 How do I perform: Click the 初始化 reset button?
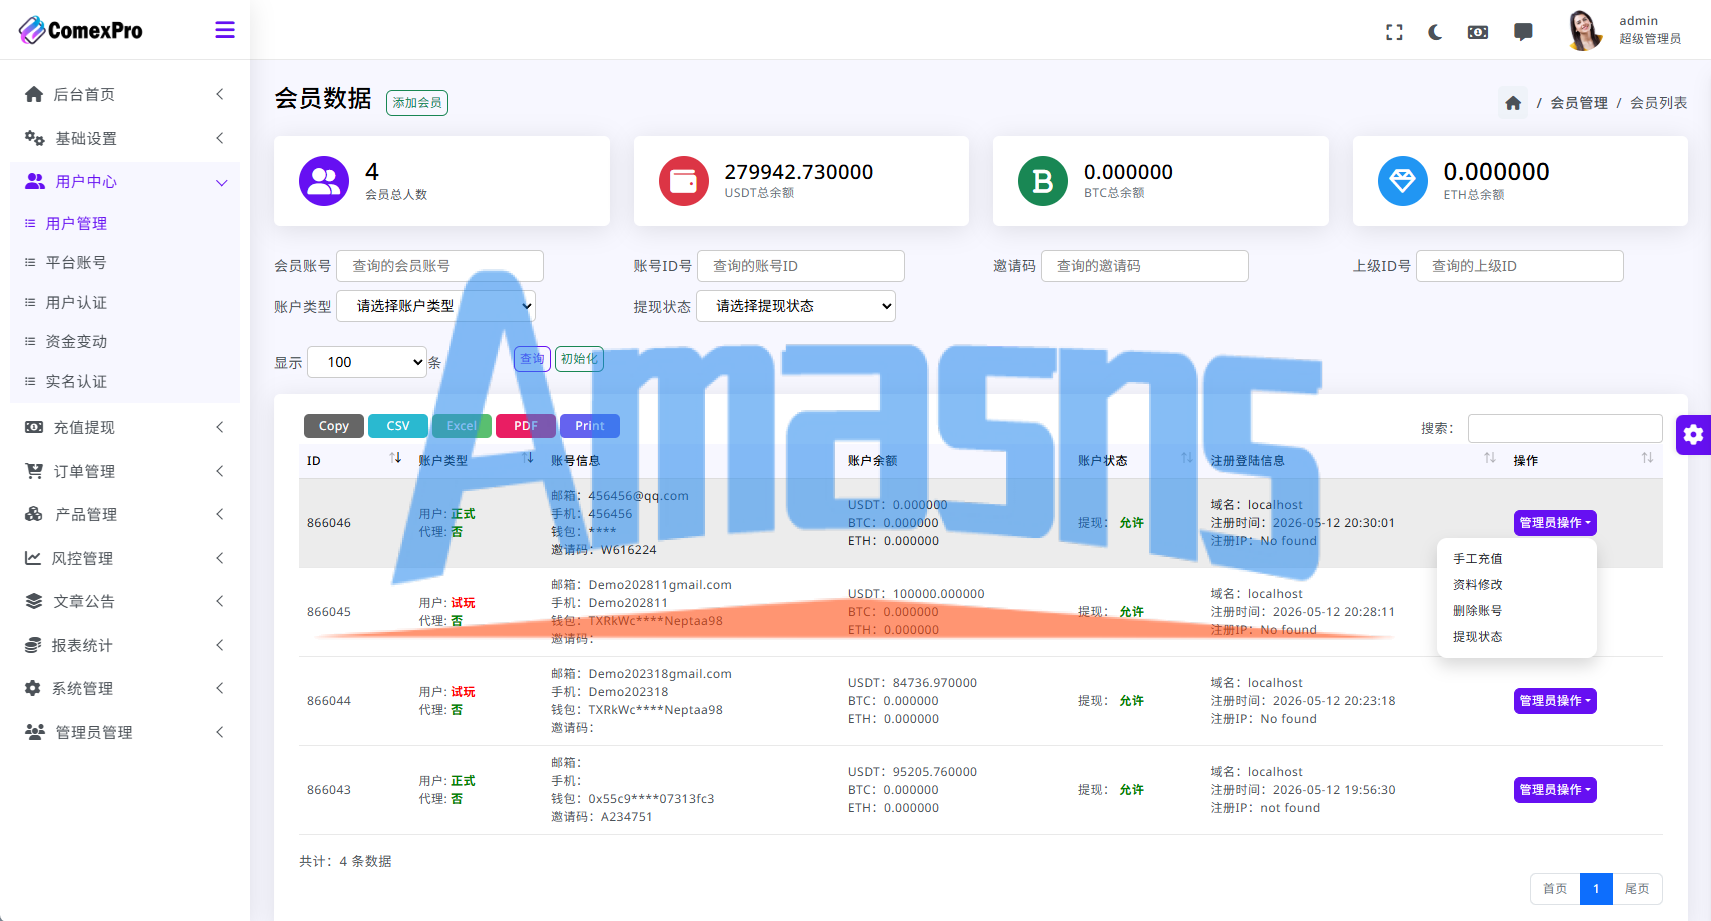(x=579, y=359)
